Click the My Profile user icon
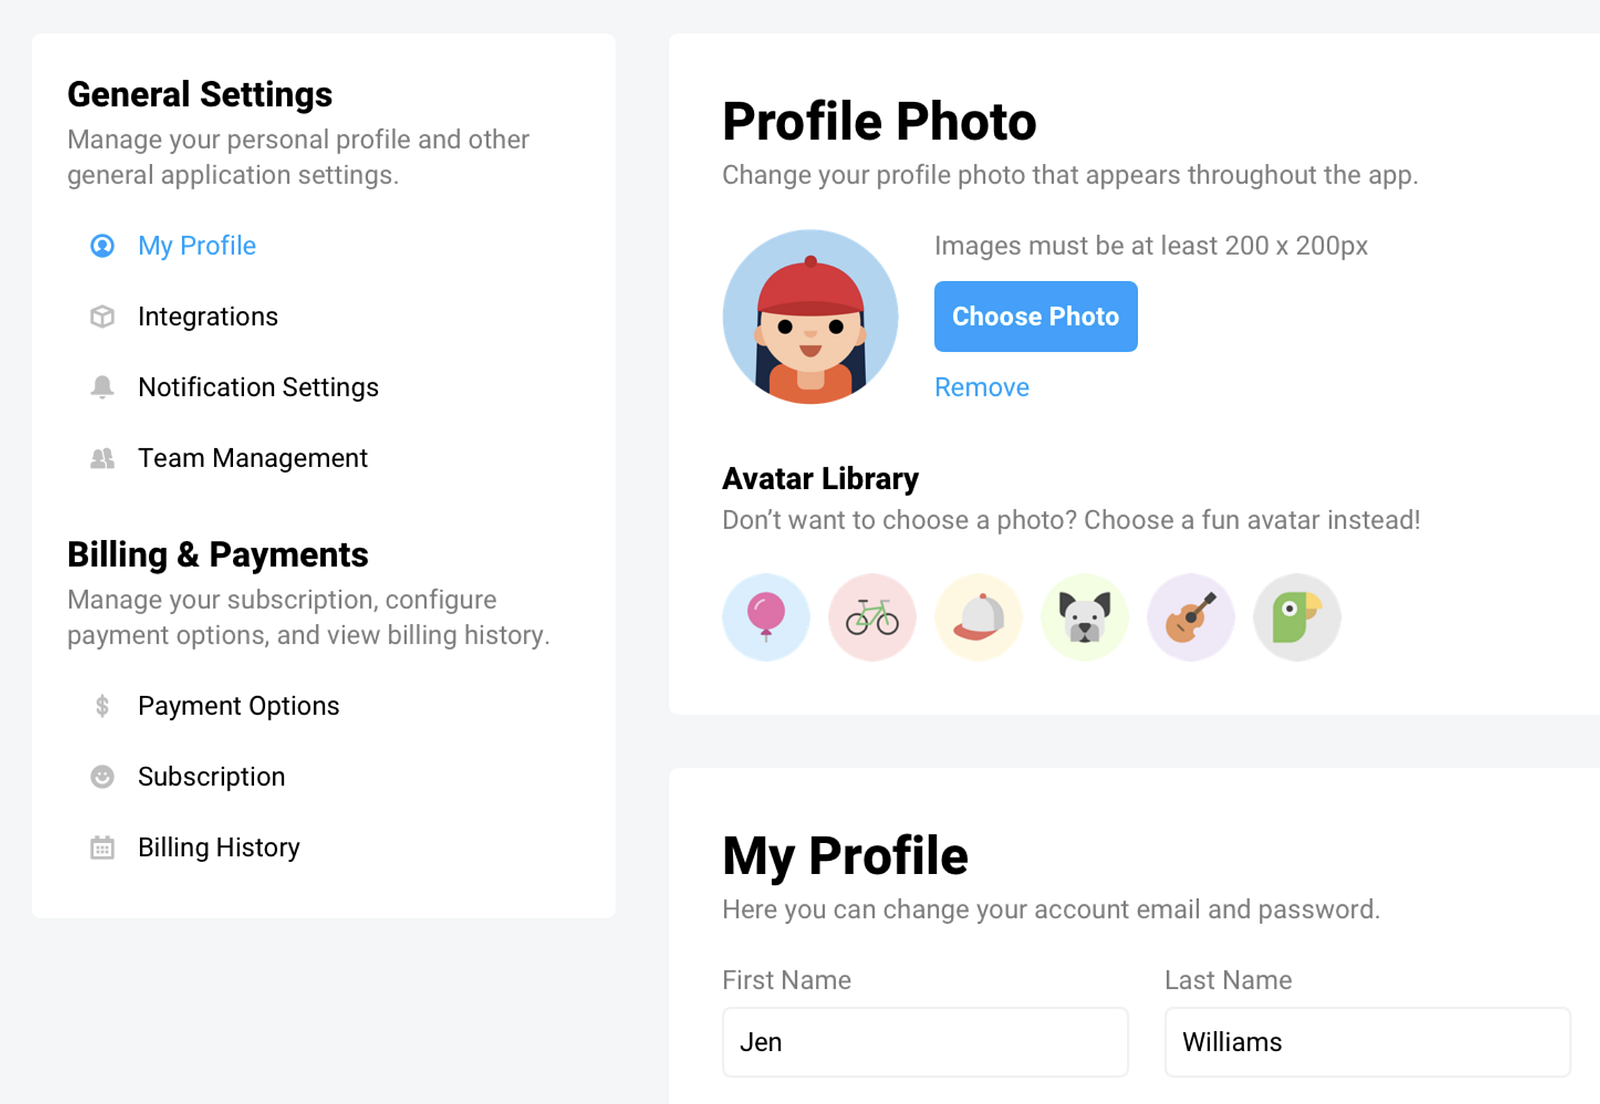Viewport: 1600px width, 1104px height. click(102, 246)
